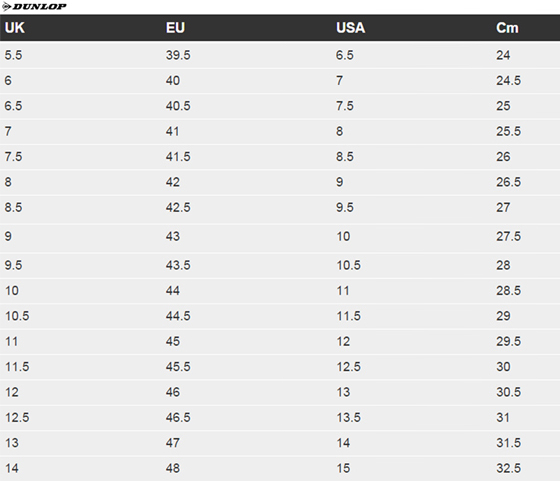Click UK size 9 cell

point(8,236)
